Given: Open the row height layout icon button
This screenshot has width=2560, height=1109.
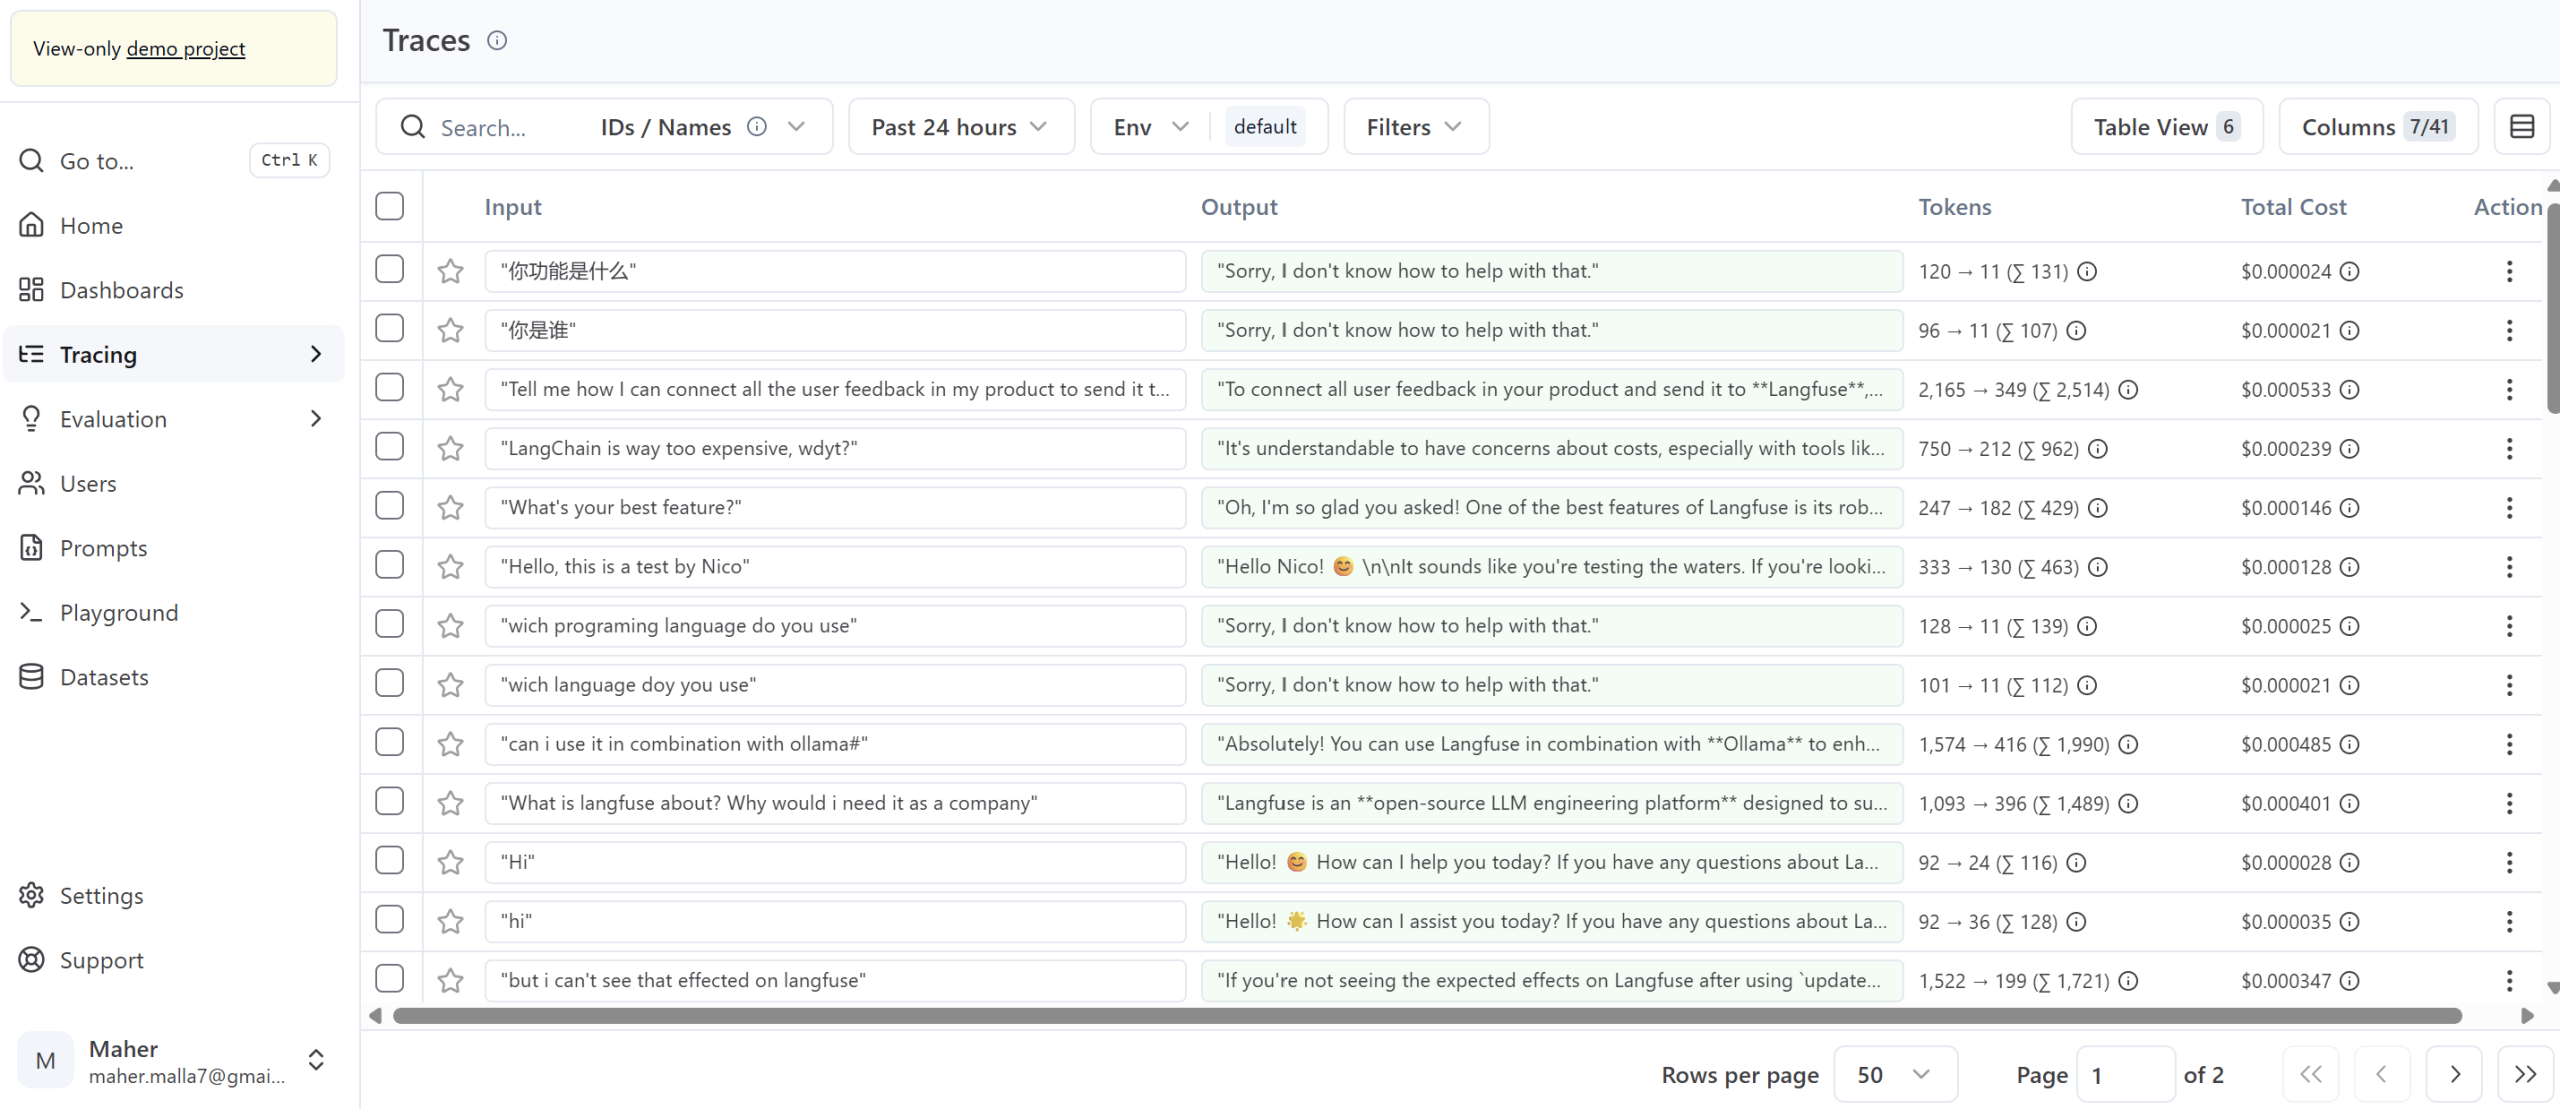Looking at the screenshot, I should pos(2521,126).
